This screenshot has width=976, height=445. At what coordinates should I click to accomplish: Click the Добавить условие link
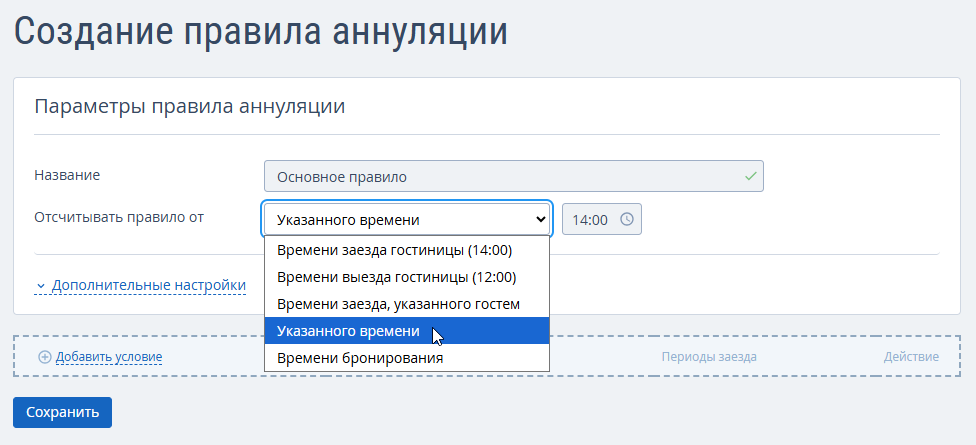(x=109, y=357)
